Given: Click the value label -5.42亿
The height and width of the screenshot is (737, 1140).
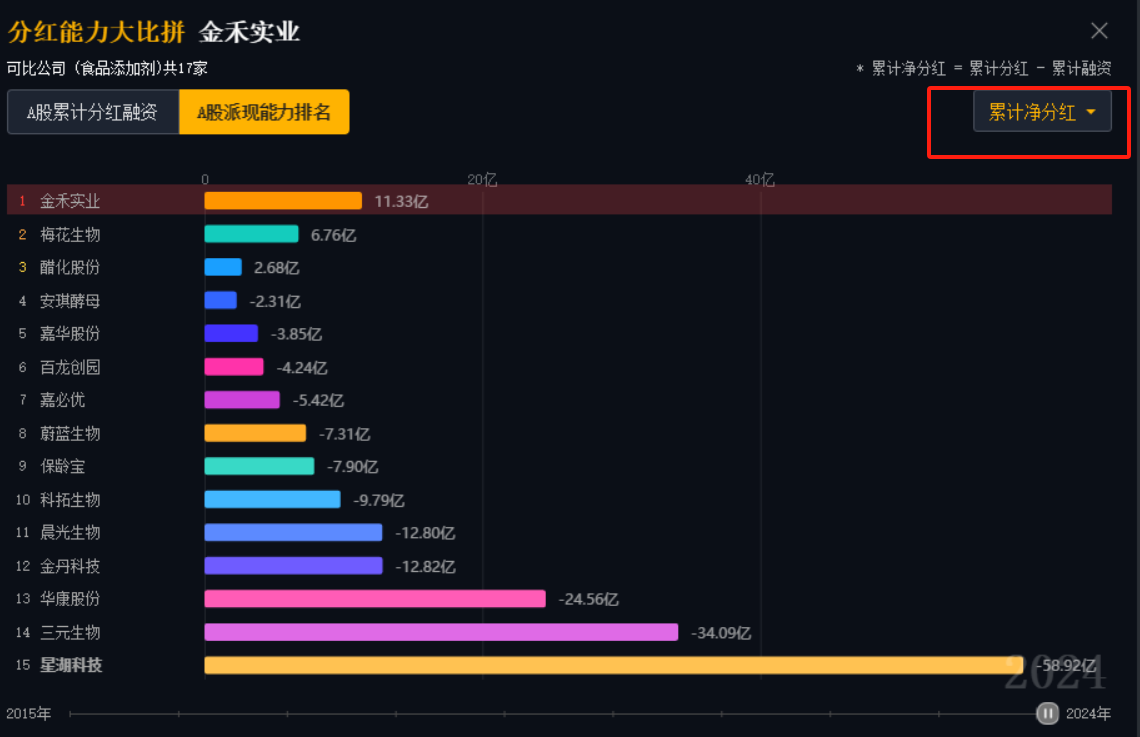Looking at the screenshot, I should [318, 400].
